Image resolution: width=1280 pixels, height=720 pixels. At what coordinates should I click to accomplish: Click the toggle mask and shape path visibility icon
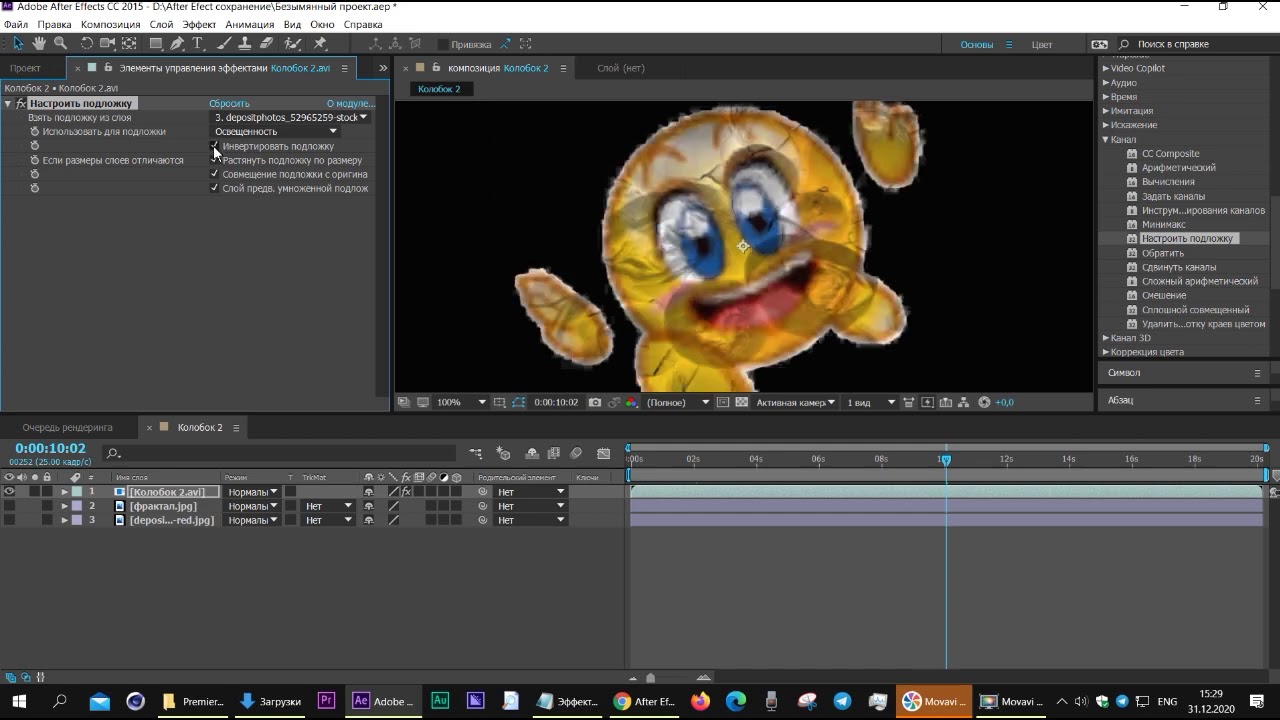click(518, 402)
